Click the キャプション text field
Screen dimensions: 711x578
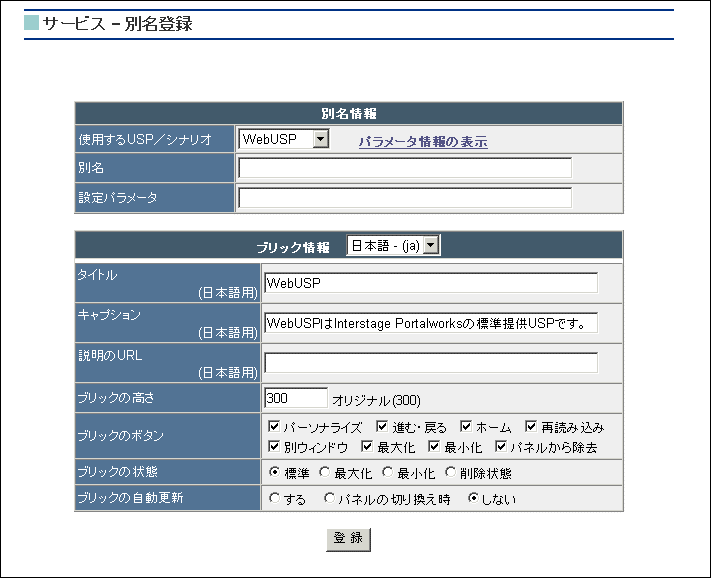click(431, 323)
